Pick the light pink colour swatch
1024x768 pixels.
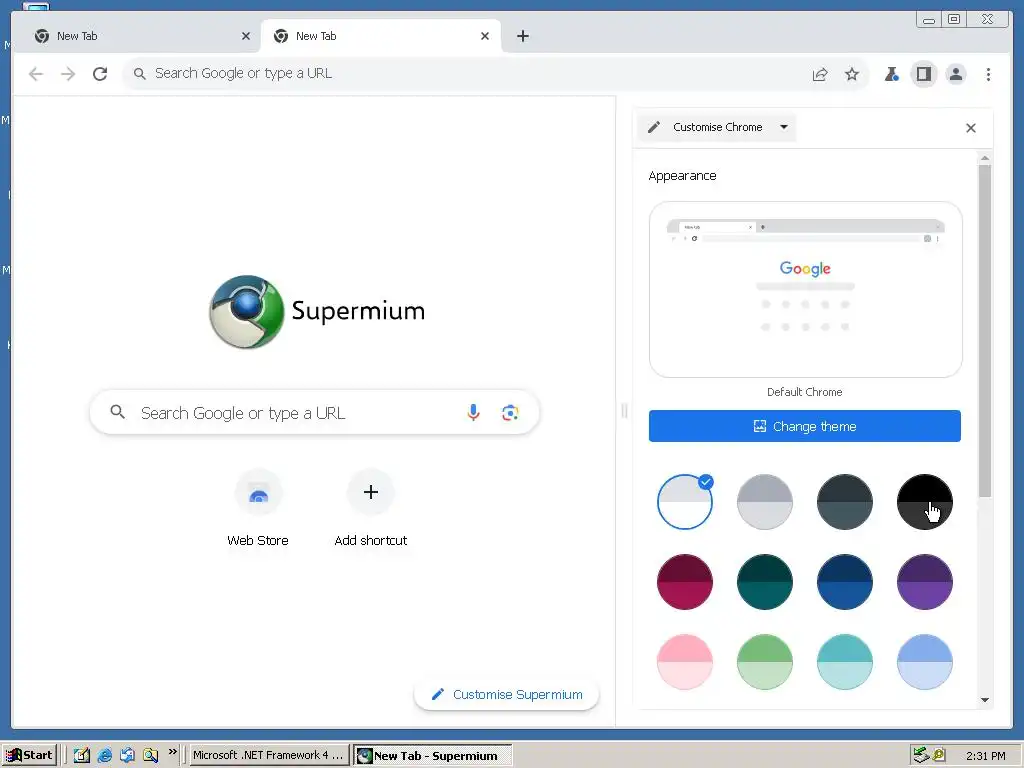[x=684, y=662]
